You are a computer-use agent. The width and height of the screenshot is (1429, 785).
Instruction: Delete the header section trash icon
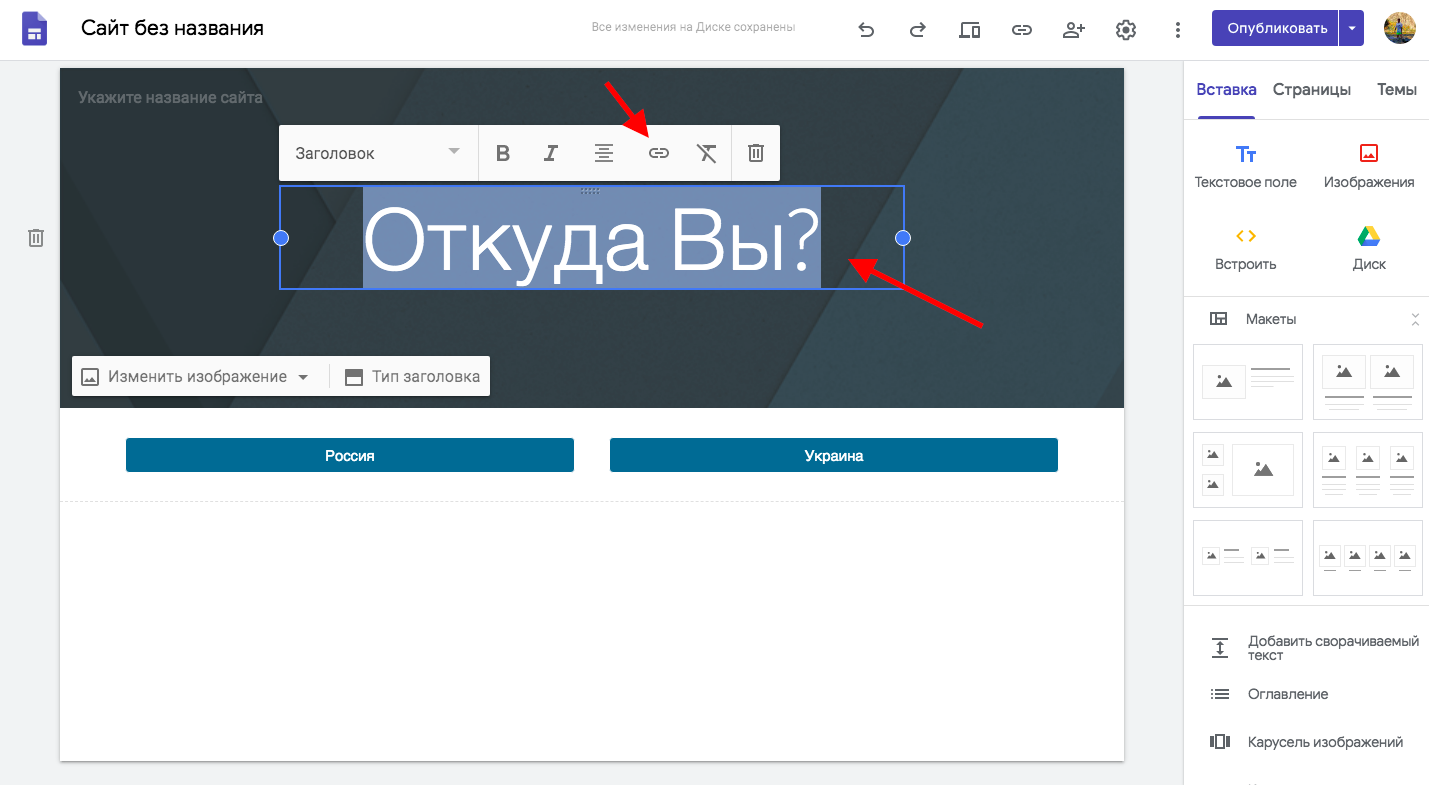coord(36,238)
